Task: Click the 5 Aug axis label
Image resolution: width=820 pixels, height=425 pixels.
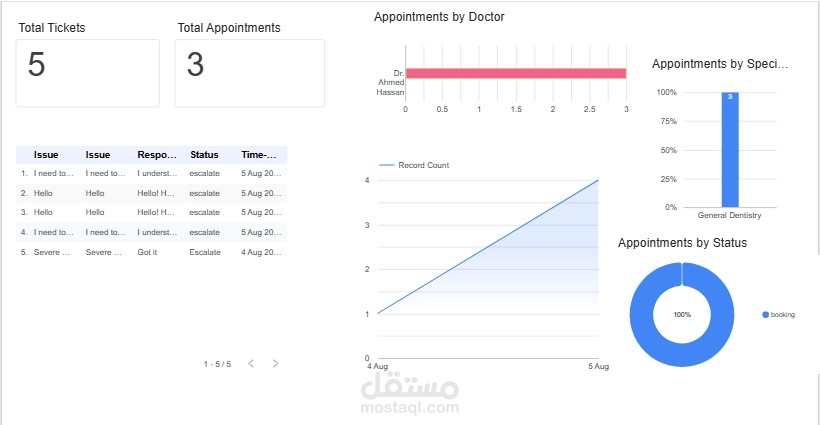Action: [x=598, y=366]
